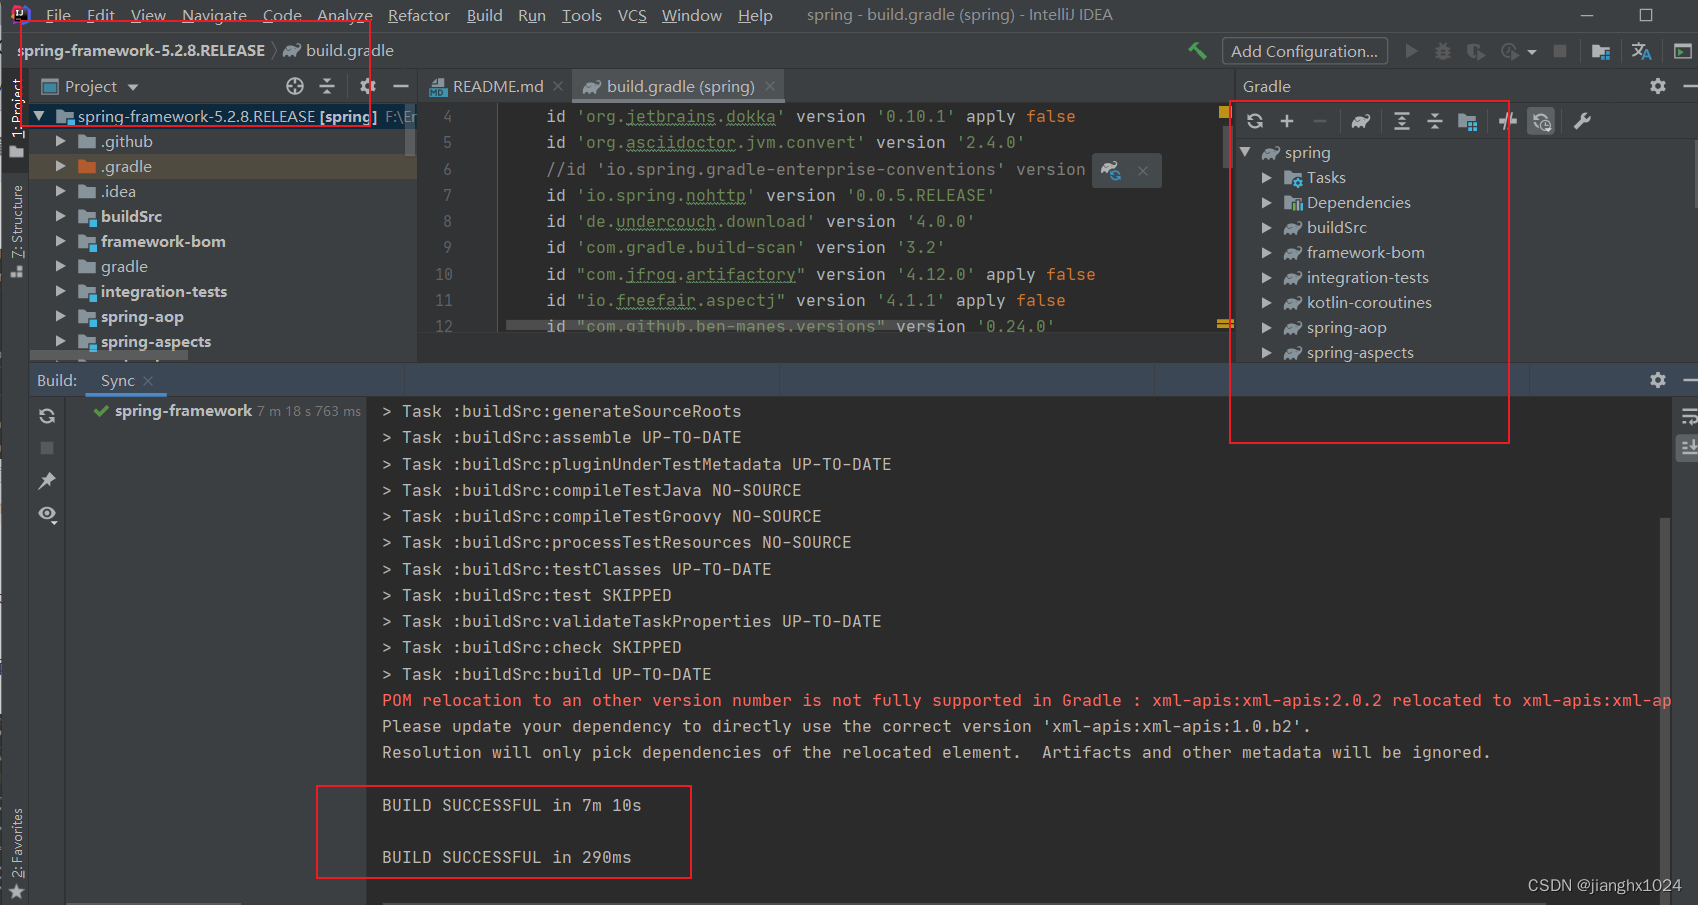The width and height of the screenshot is (1698, 905).
Task: Close the build.gradle (spring) tab
Action: 770,87
